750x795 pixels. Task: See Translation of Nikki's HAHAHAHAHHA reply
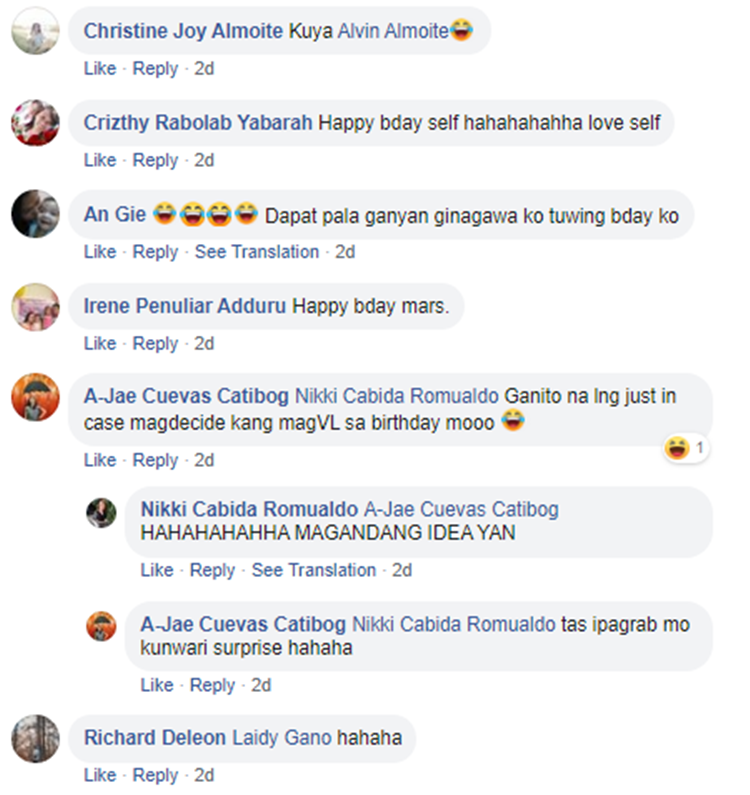click(314, 570)
